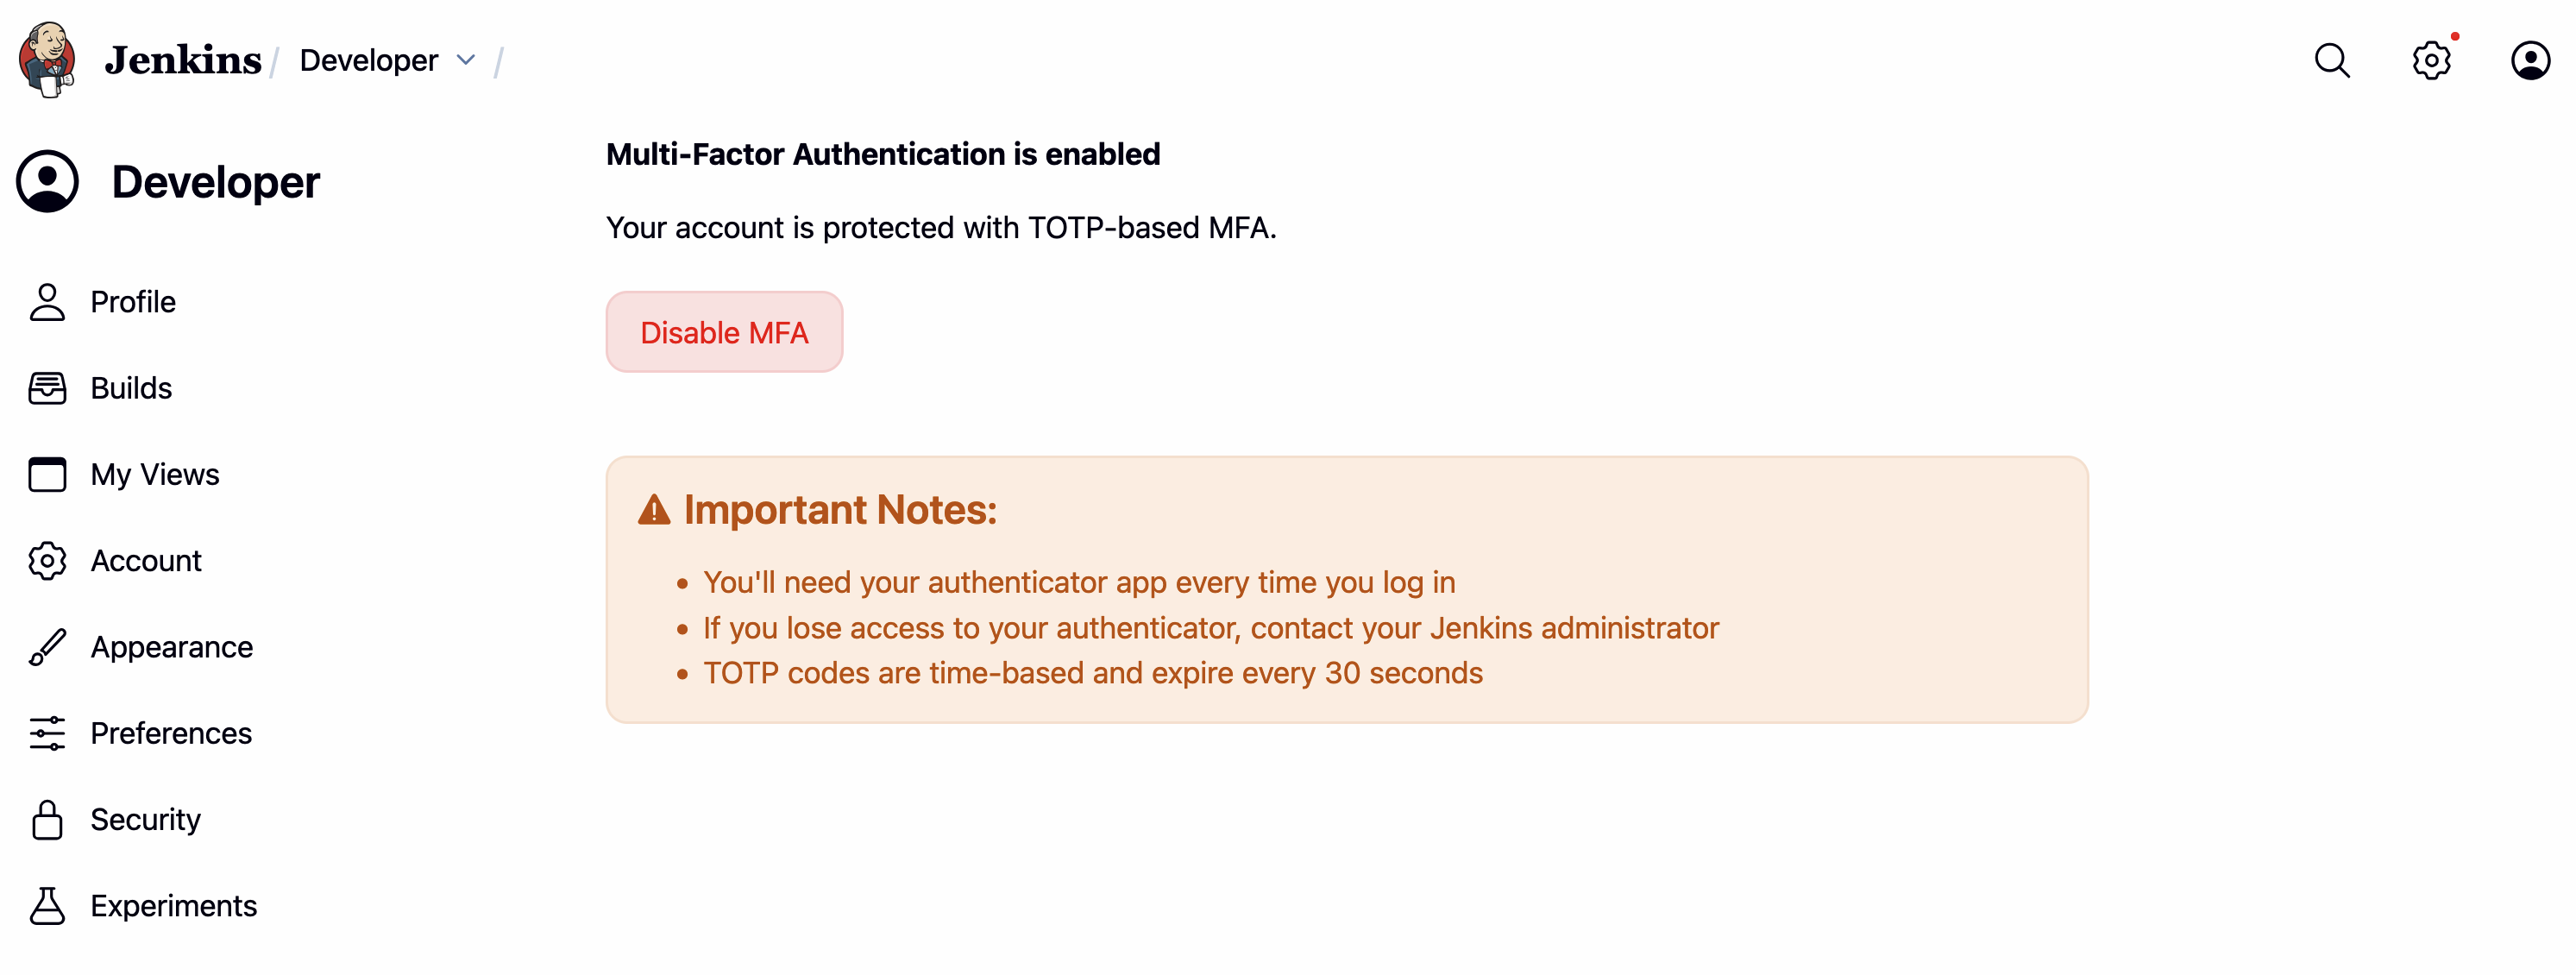This screenshot has height=975, width=2576.
Task: Select Security from the sidebar menu
Action: (146, 819)
